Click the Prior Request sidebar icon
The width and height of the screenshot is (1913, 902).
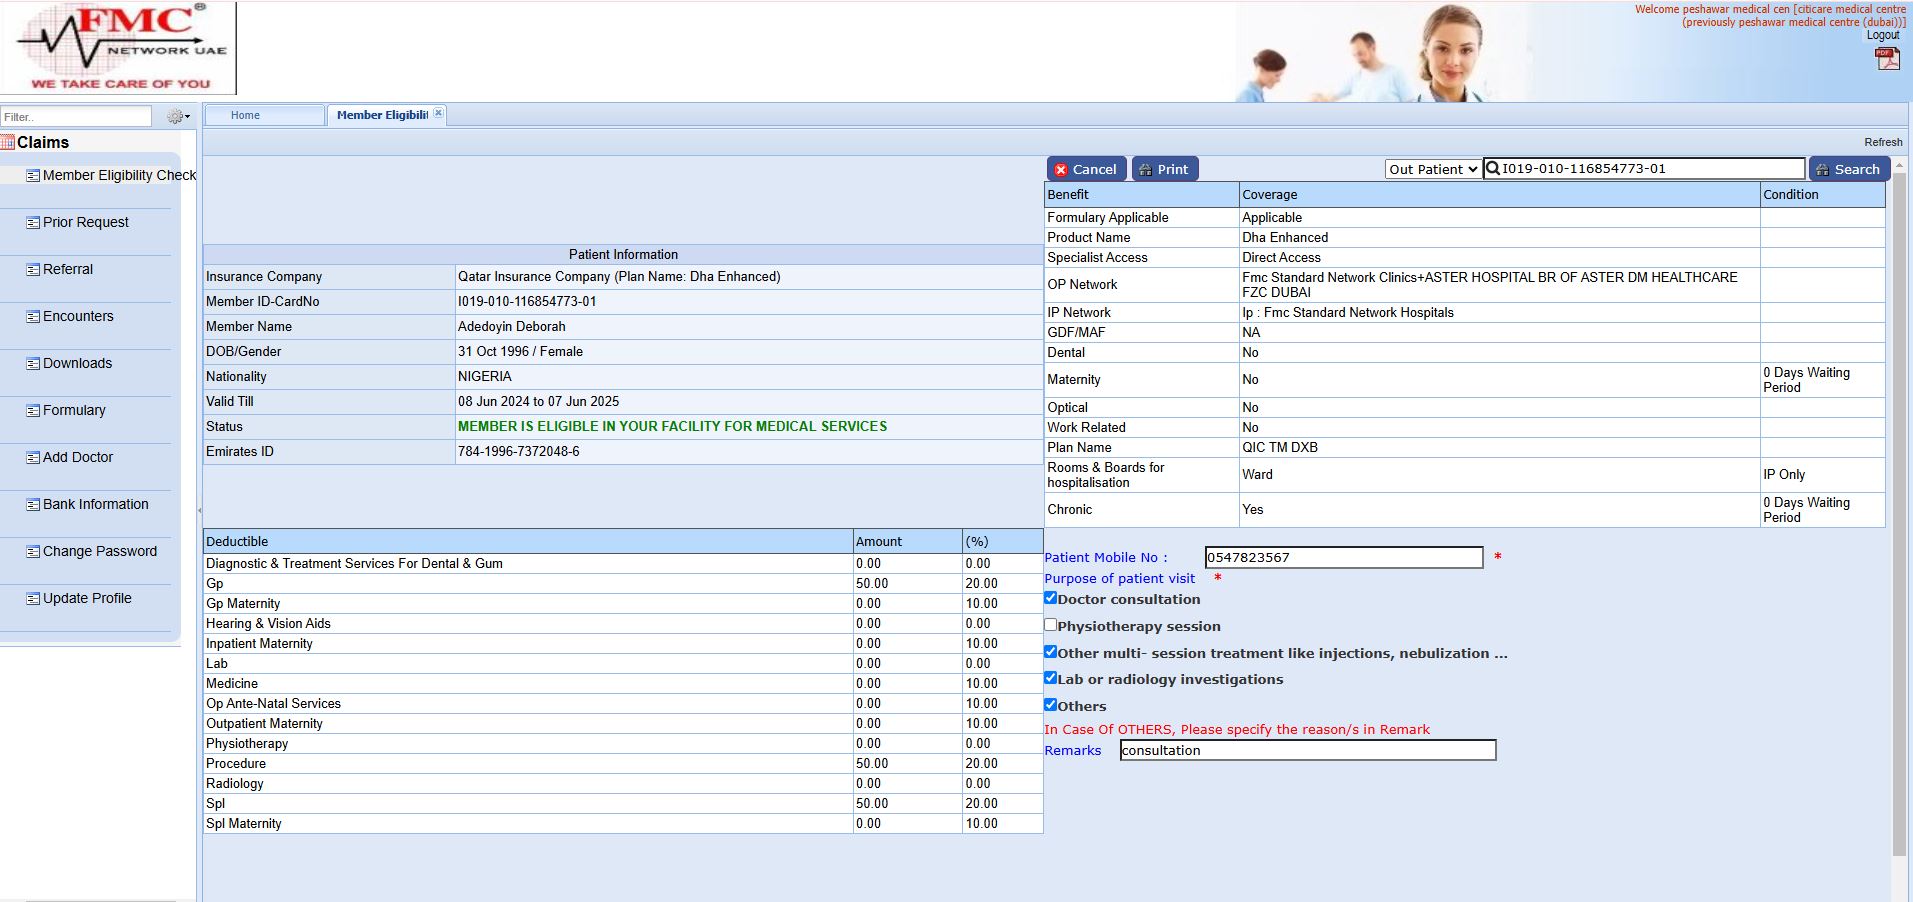[x=33, y=223]
